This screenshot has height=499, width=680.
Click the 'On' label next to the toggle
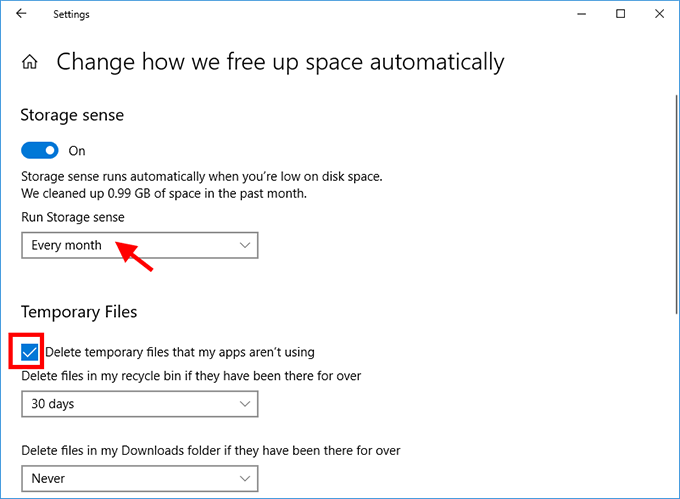tap(77, 151)
